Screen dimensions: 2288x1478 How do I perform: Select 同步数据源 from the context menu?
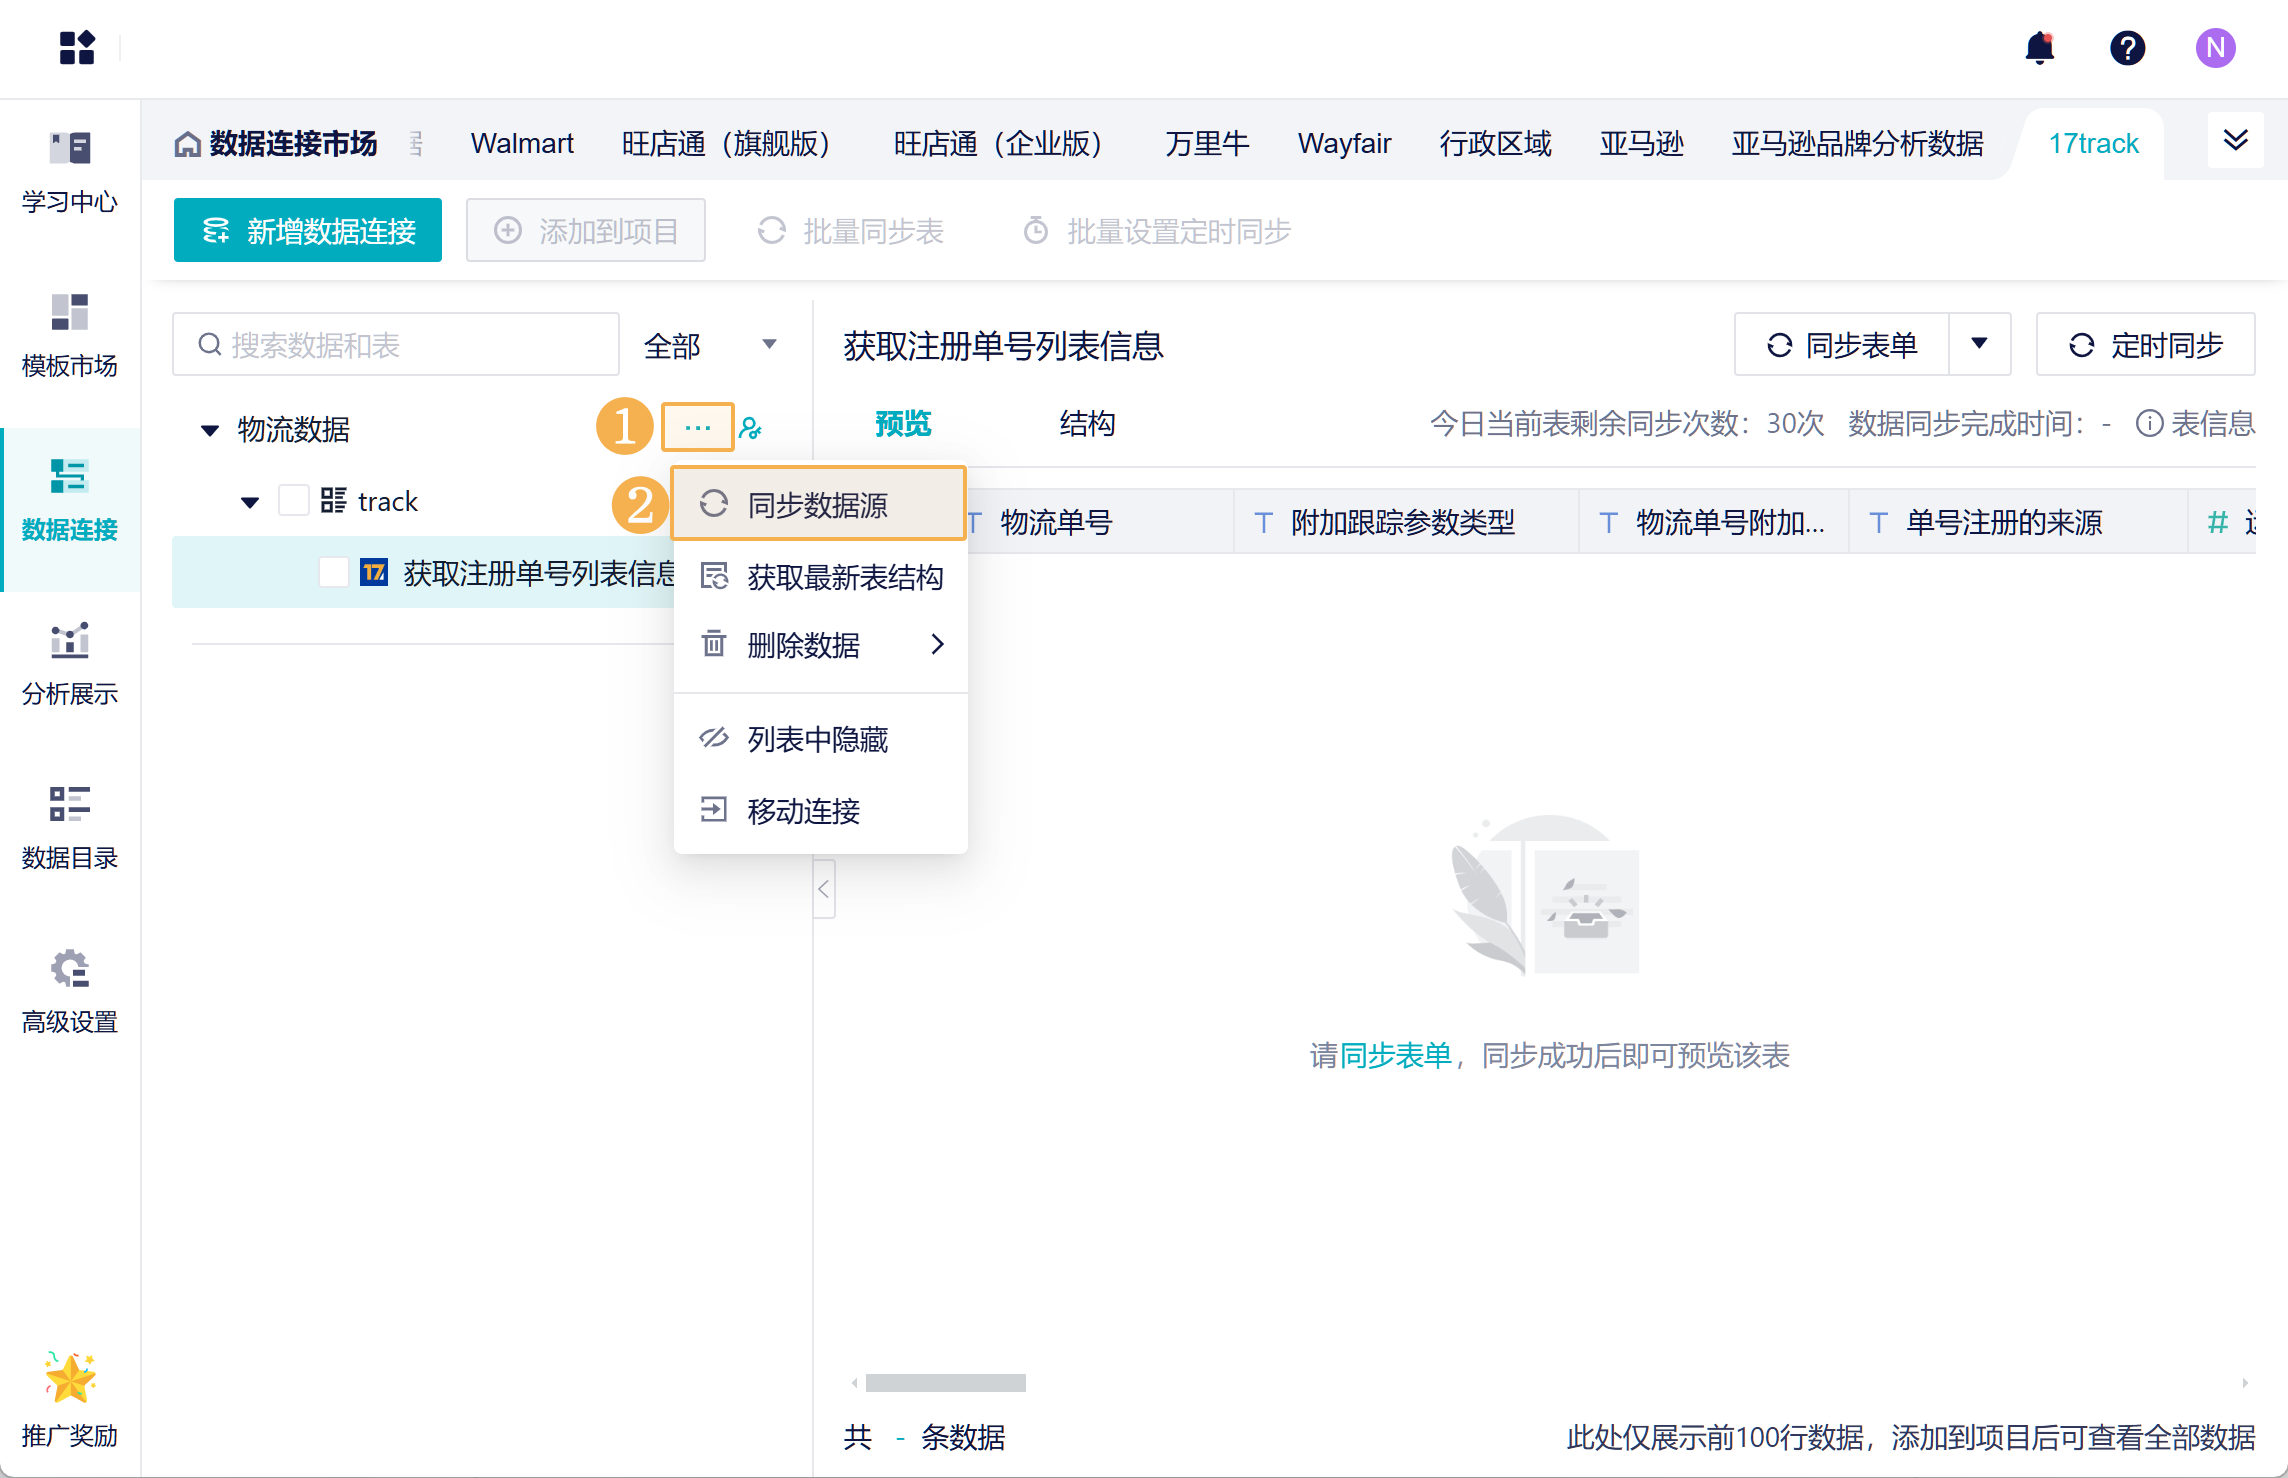[817, 505]
